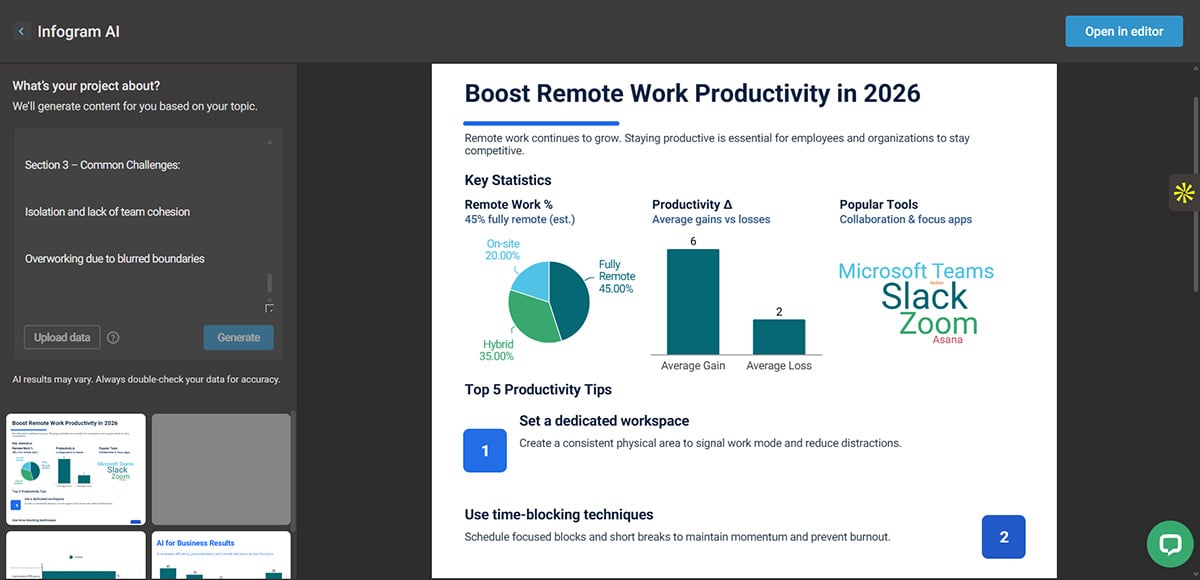Viewport: 1200px width, 580px height.
Task: Click the Open in editor button
Action: click(1123, 31)
